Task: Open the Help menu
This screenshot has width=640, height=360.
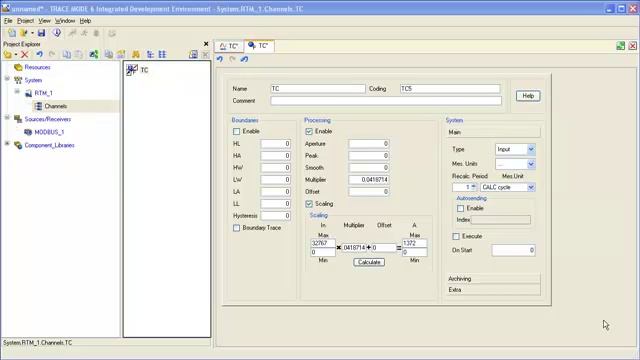Action: tap(85, 21)
